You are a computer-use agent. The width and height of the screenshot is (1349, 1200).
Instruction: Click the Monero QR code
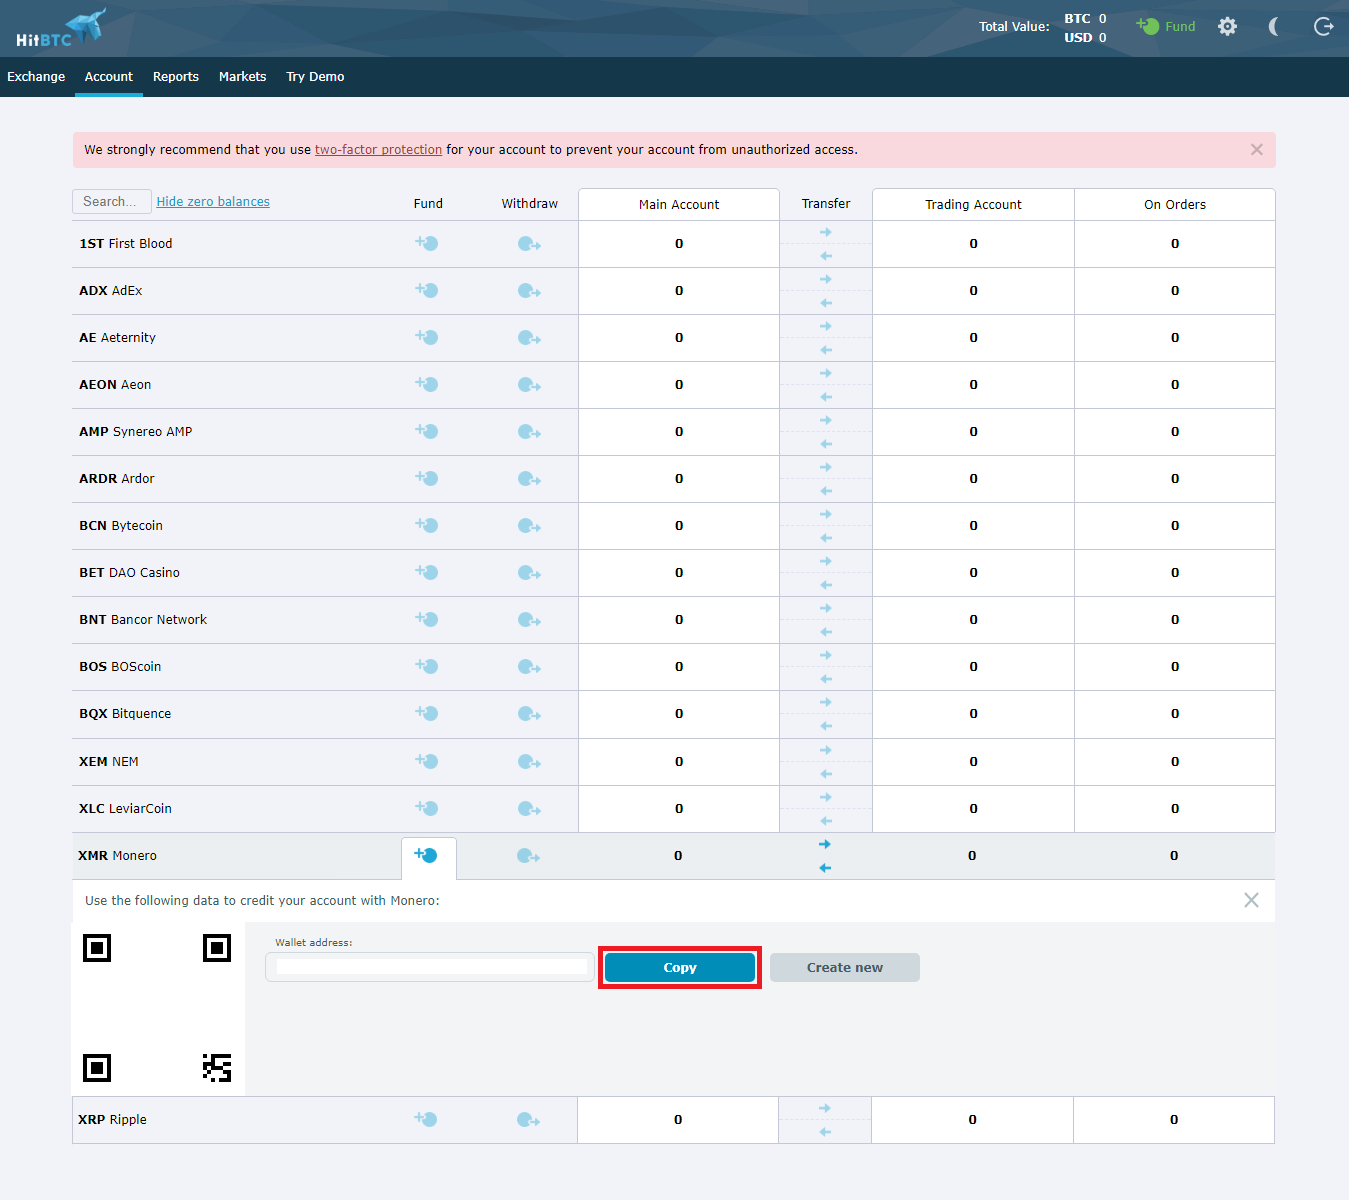pos(158,1008)
